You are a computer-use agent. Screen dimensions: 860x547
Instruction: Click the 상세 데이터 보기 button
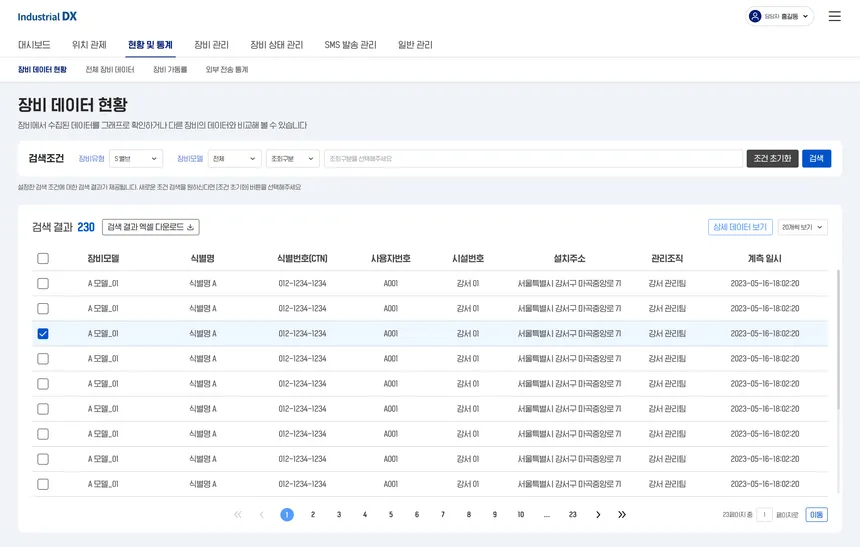click(x=740, y=227)
